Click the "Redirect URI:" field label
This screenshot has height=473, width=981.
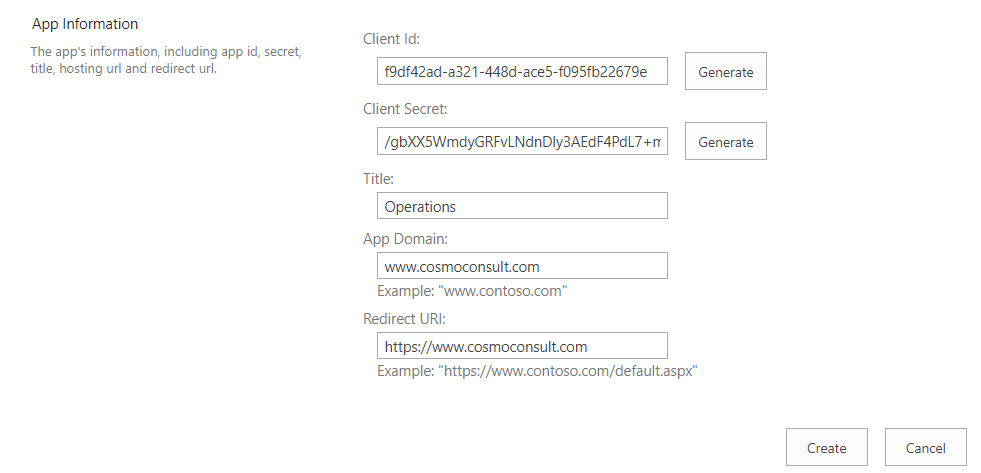pos(404,319)
